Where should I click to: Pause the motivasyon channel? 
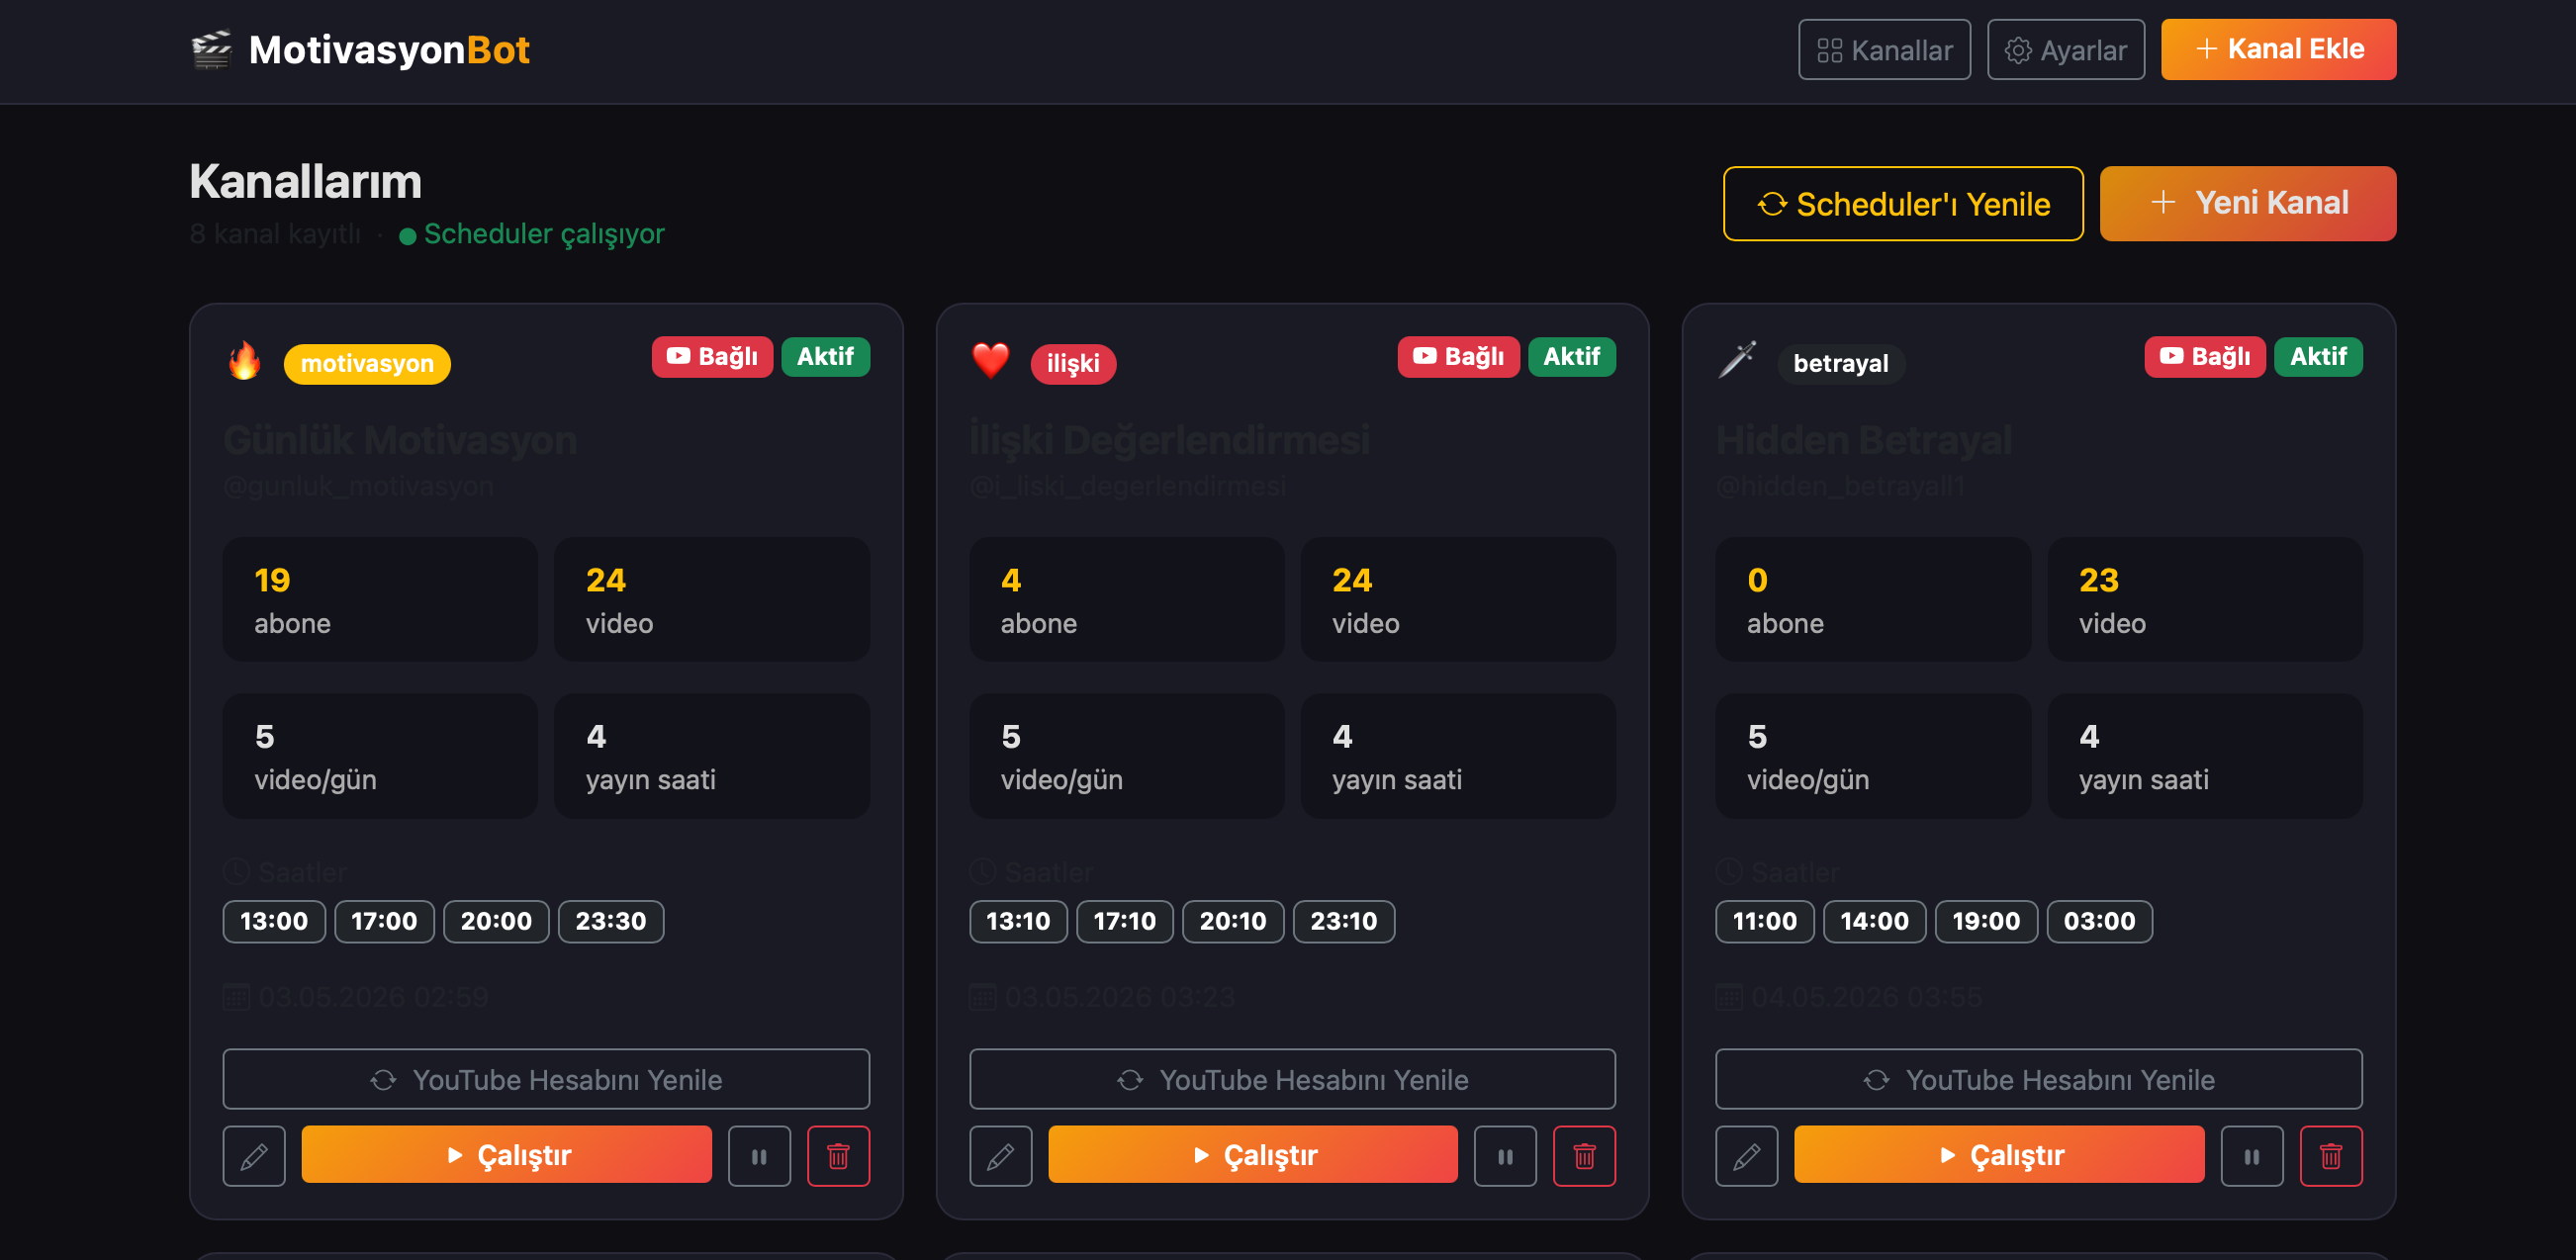(x=759, y=1156)
